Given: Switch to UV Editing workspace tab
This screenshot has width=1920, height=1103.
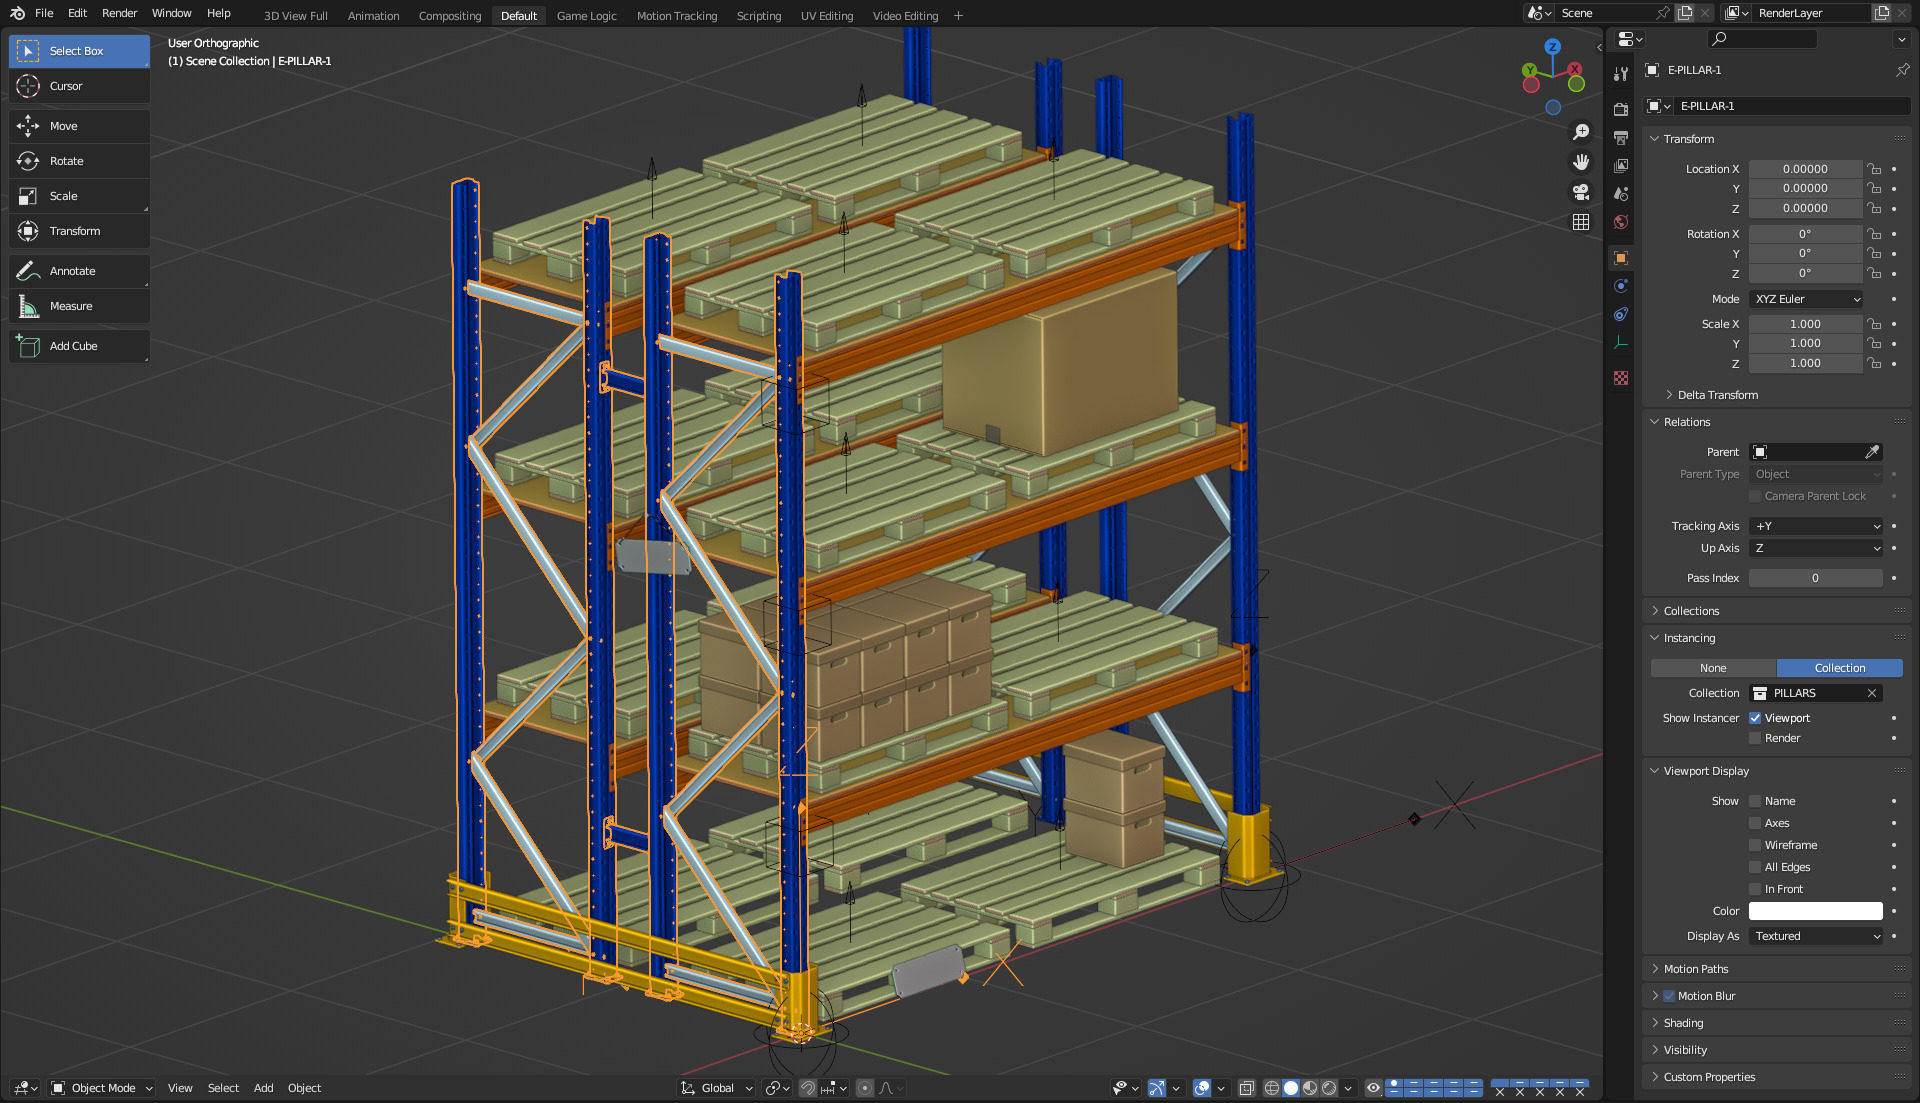Looking at the screenshot, I should pos(826,16).
